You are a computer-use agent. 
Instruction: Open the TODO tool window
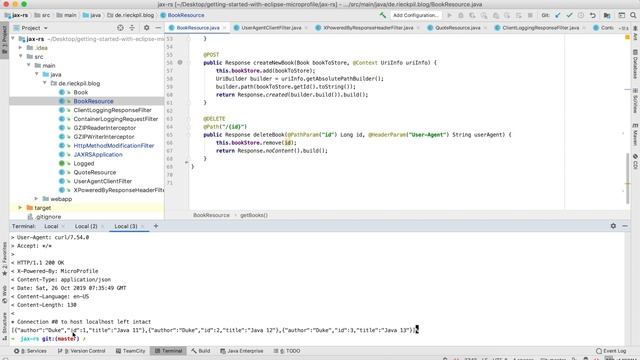point(287,351)
